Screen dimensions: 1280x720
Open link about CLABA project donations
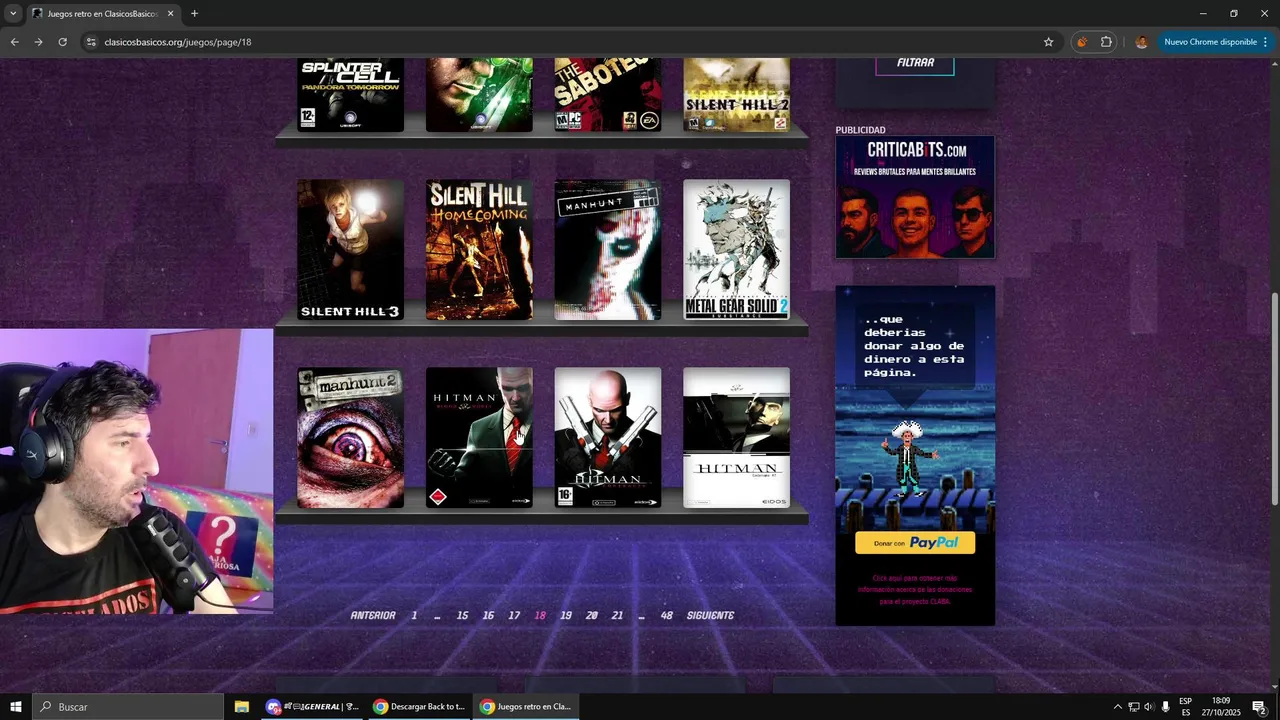pyautogui.click(x=915, y=590)
